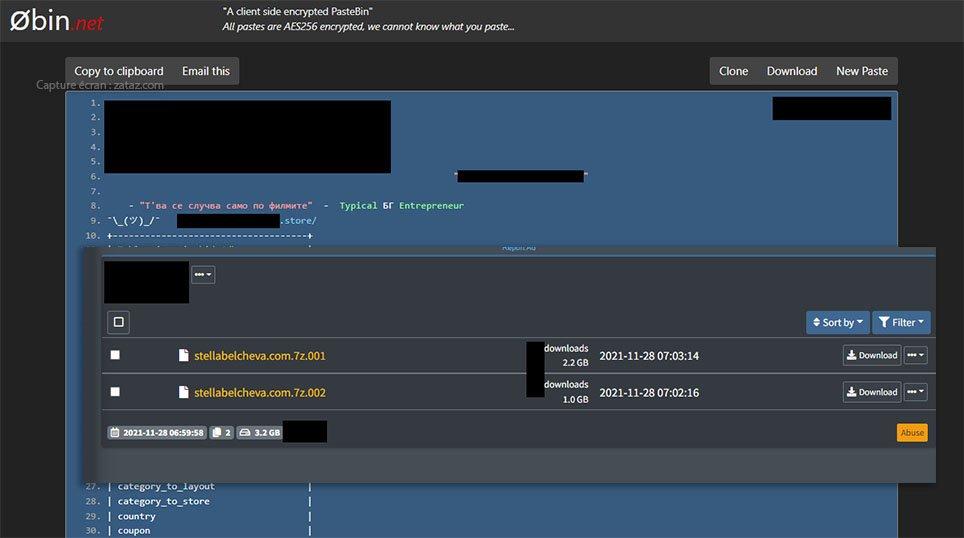
Task: Click the text coupon on line 30
Action: click(134, 531)
